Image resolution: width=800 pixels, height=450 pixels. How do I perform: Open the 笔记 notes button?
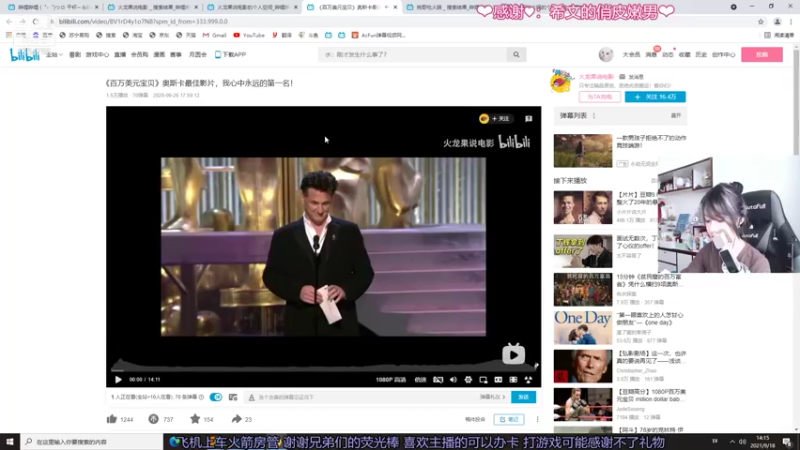click(x=509, y=419)
